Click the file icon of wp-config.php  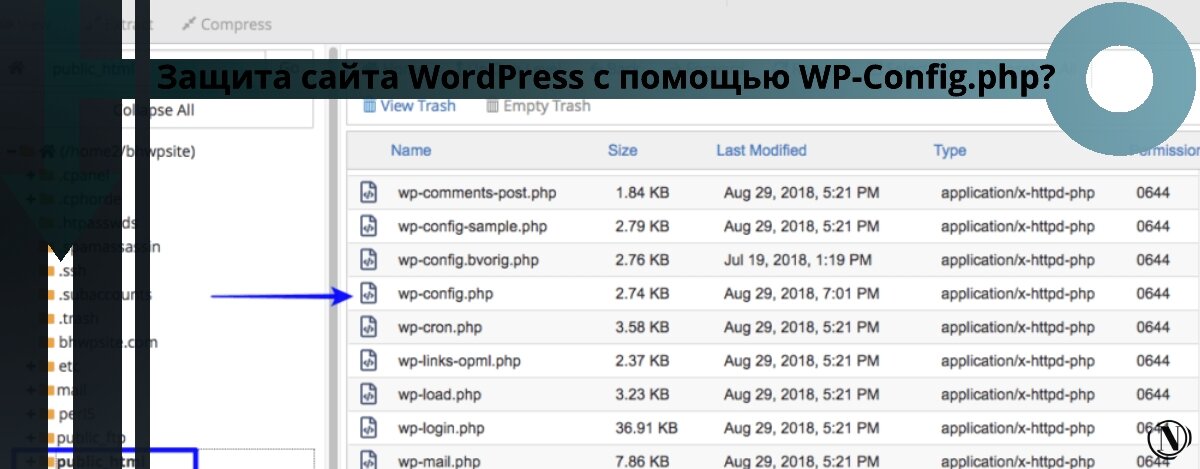click(x=369, y=294)
